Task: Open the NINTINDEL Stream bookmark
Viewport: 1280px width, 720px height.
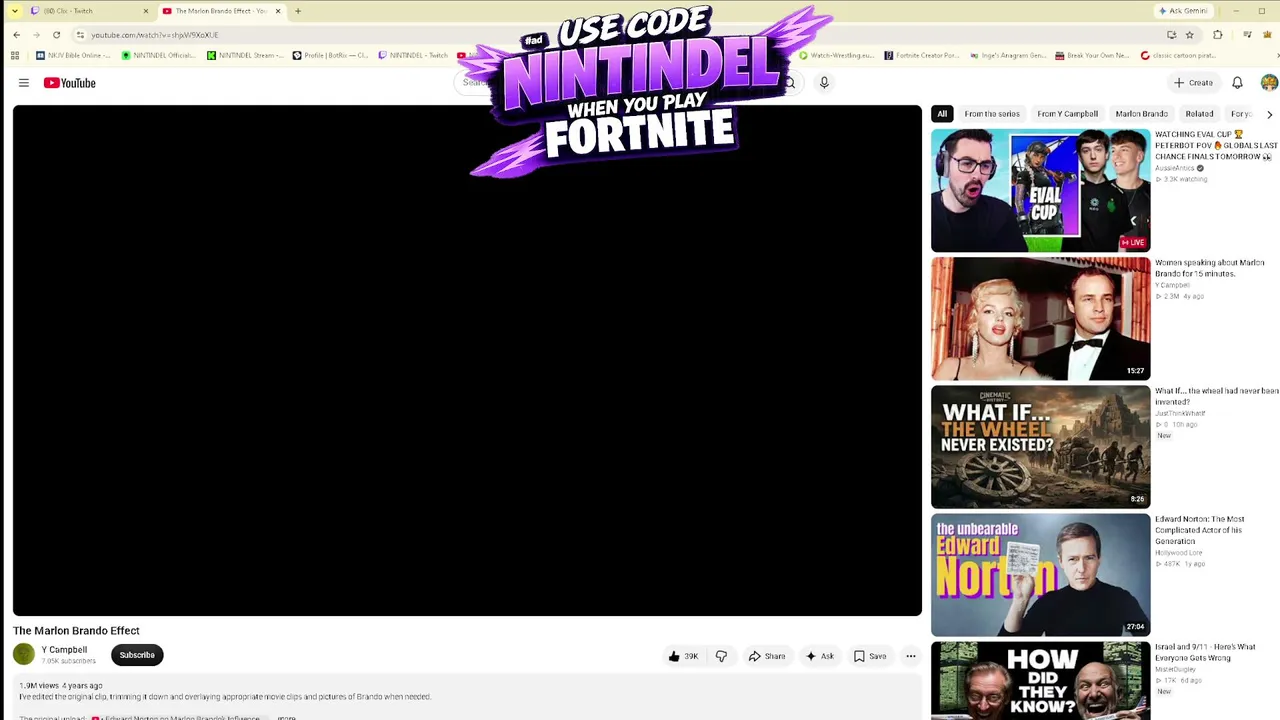Action: coord(245,56)
